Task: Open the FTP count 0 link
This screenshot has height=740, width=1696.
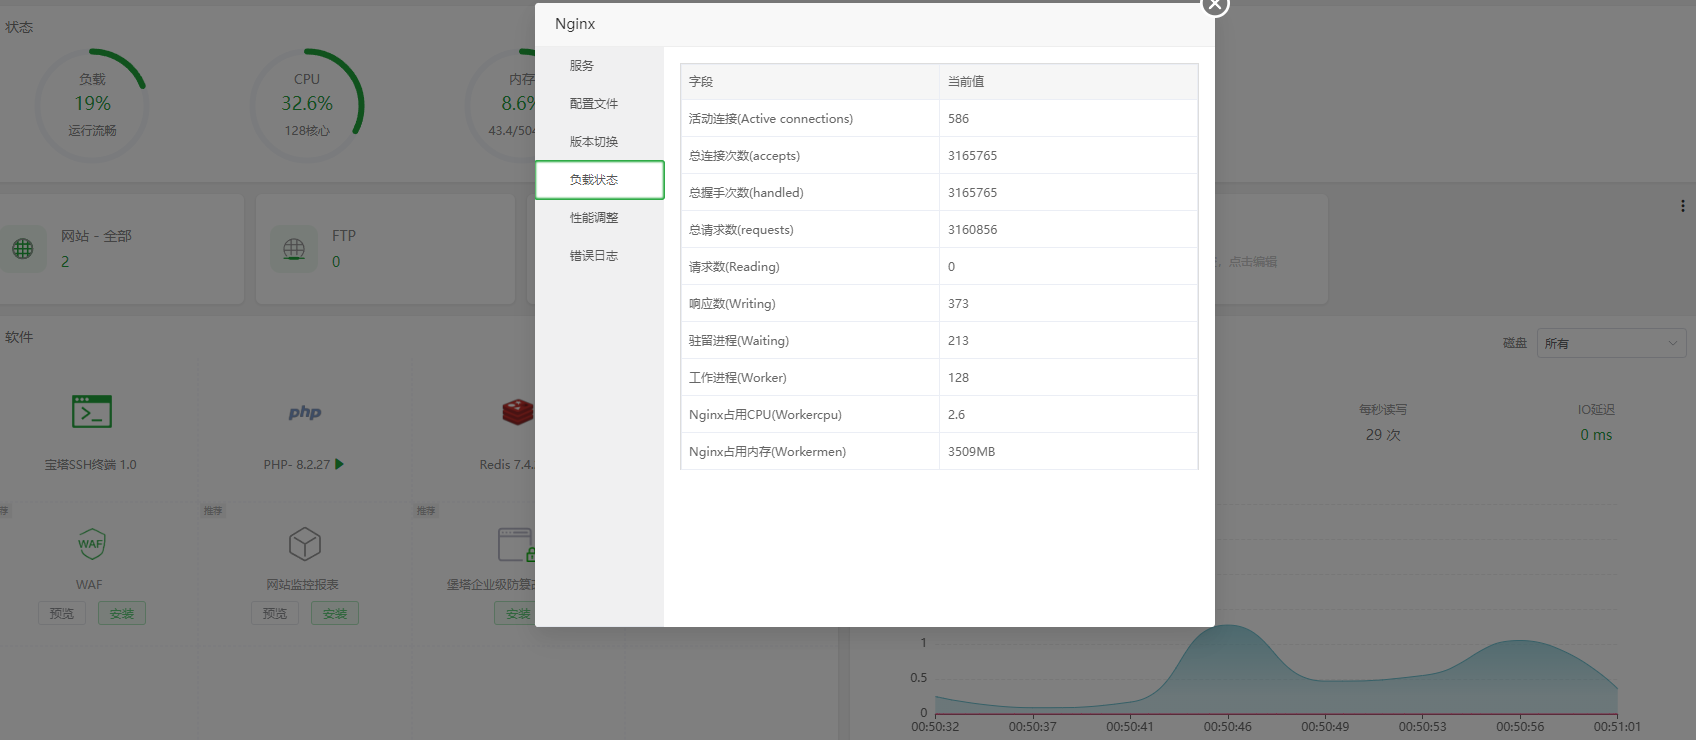Action: [336, 262]
